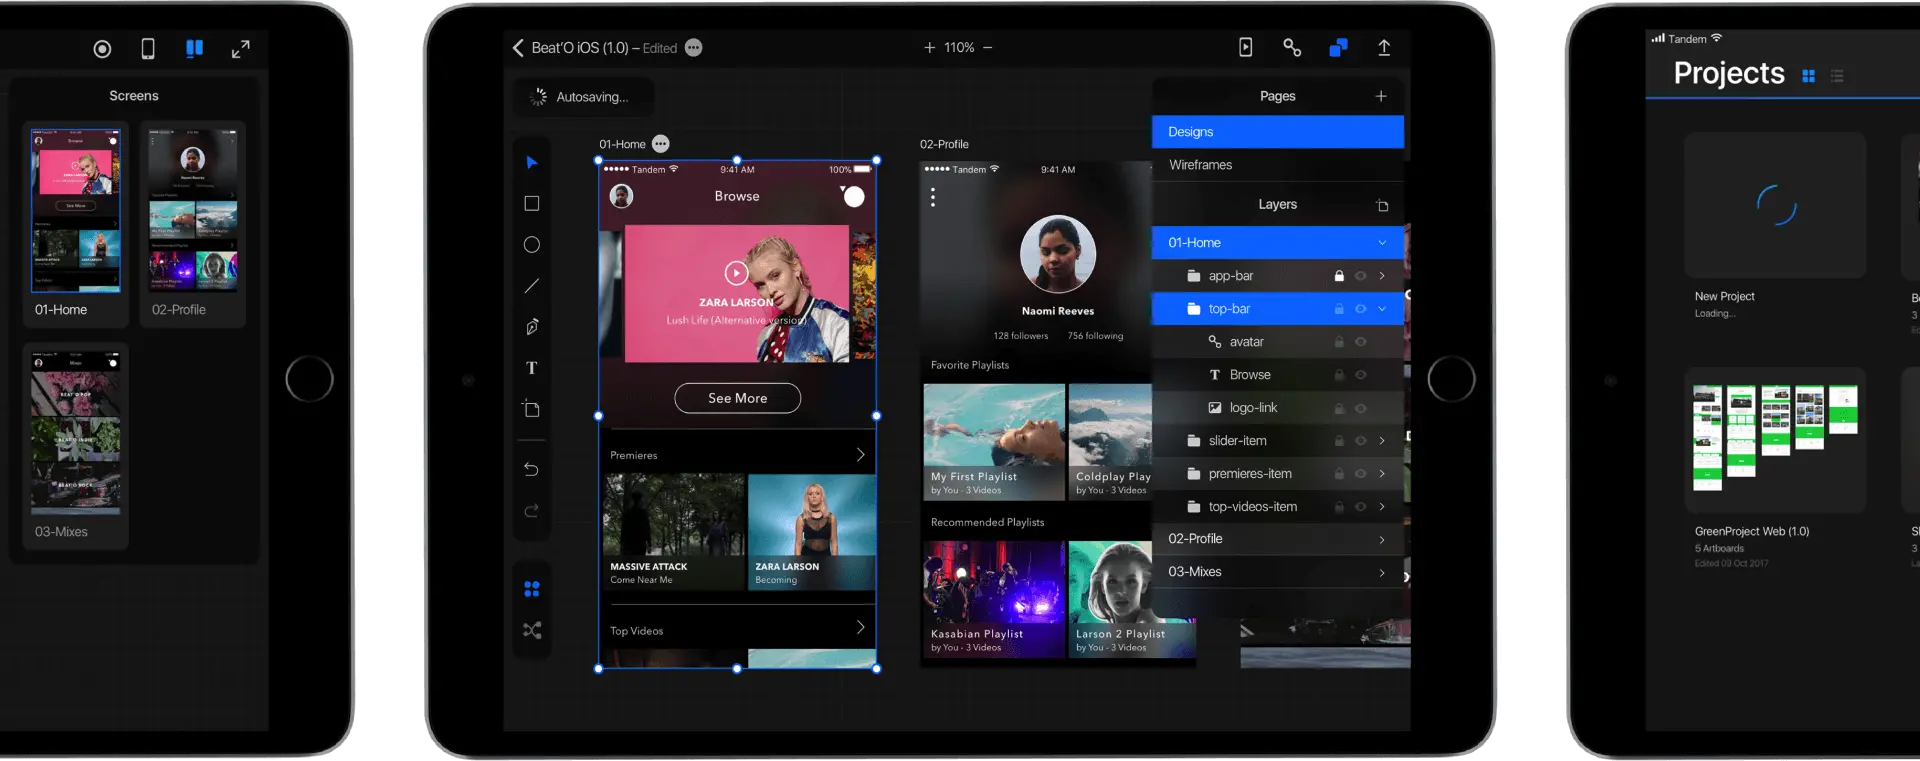Click the Undo arrow icon
1920x761 pixels.
(532, 470)
